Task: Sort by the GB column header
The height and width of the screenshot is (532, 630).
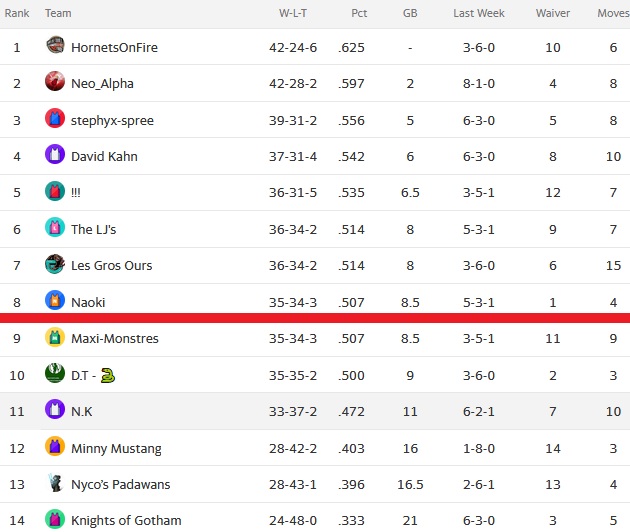Action: click(x=410, y=13)
